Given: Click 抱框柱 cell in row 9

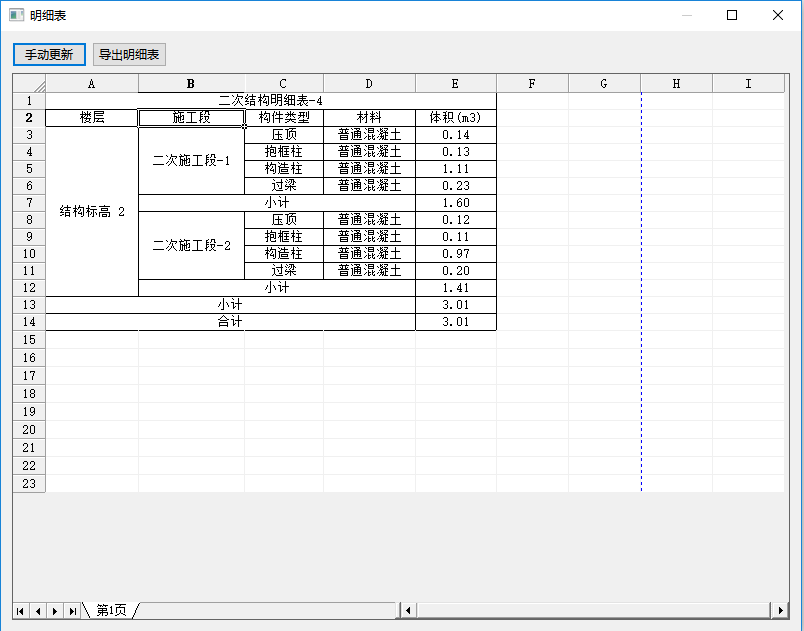Looking at the screenshot, I should [284, 237].
